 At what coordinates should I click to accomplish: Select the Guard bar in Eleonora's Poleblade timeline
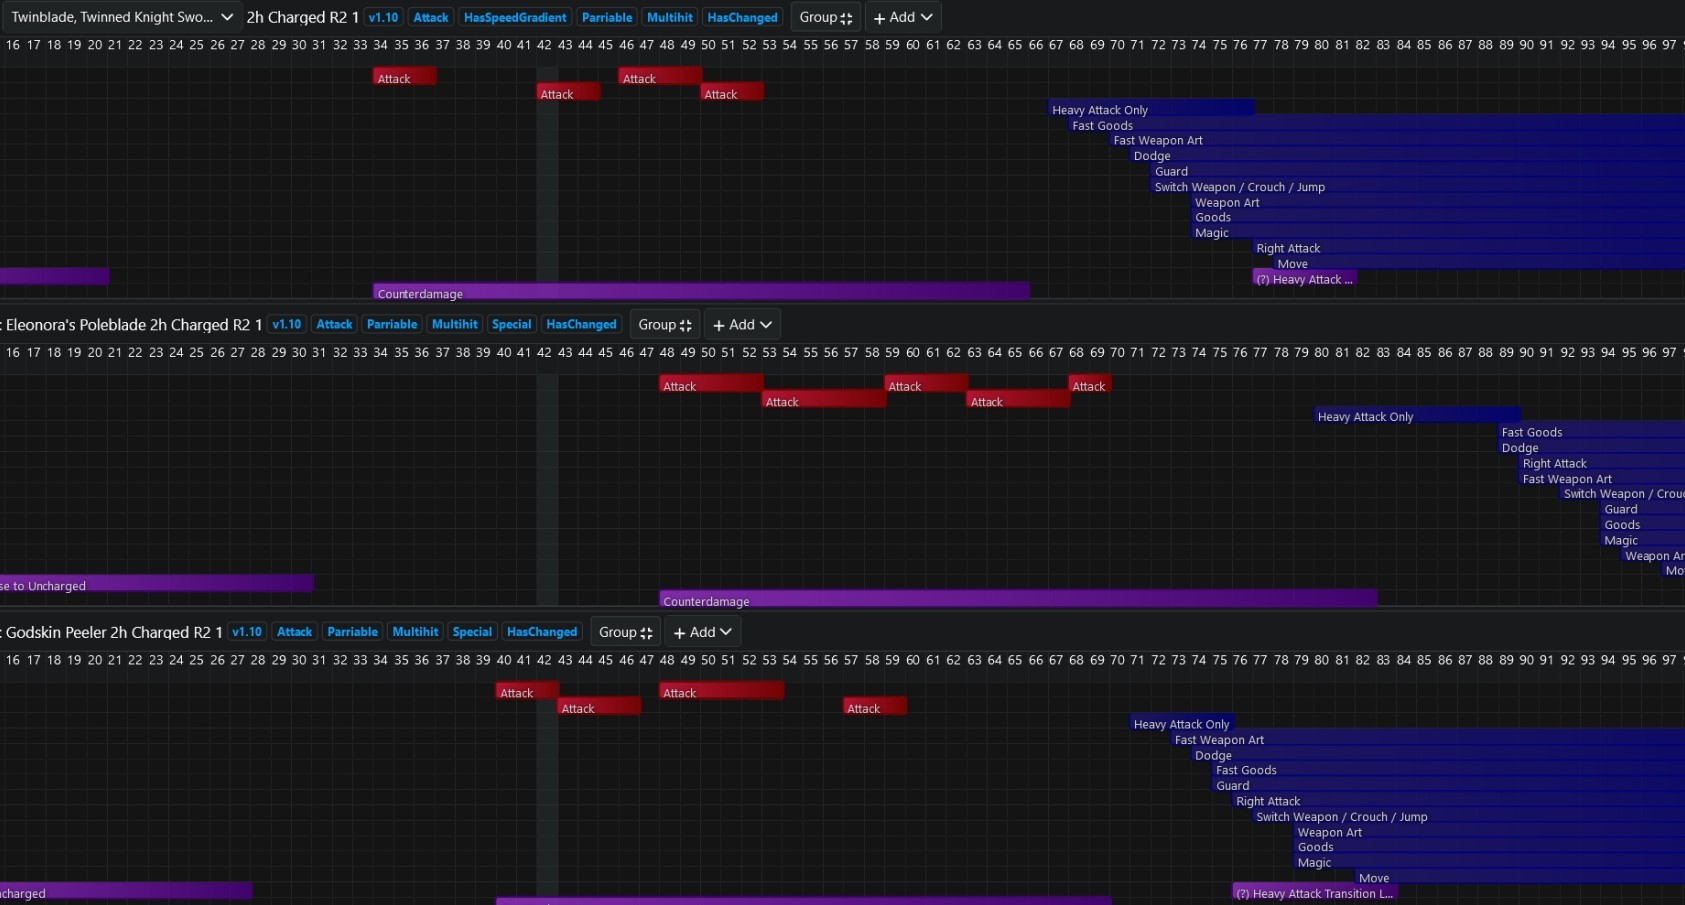click(1643, 509)
